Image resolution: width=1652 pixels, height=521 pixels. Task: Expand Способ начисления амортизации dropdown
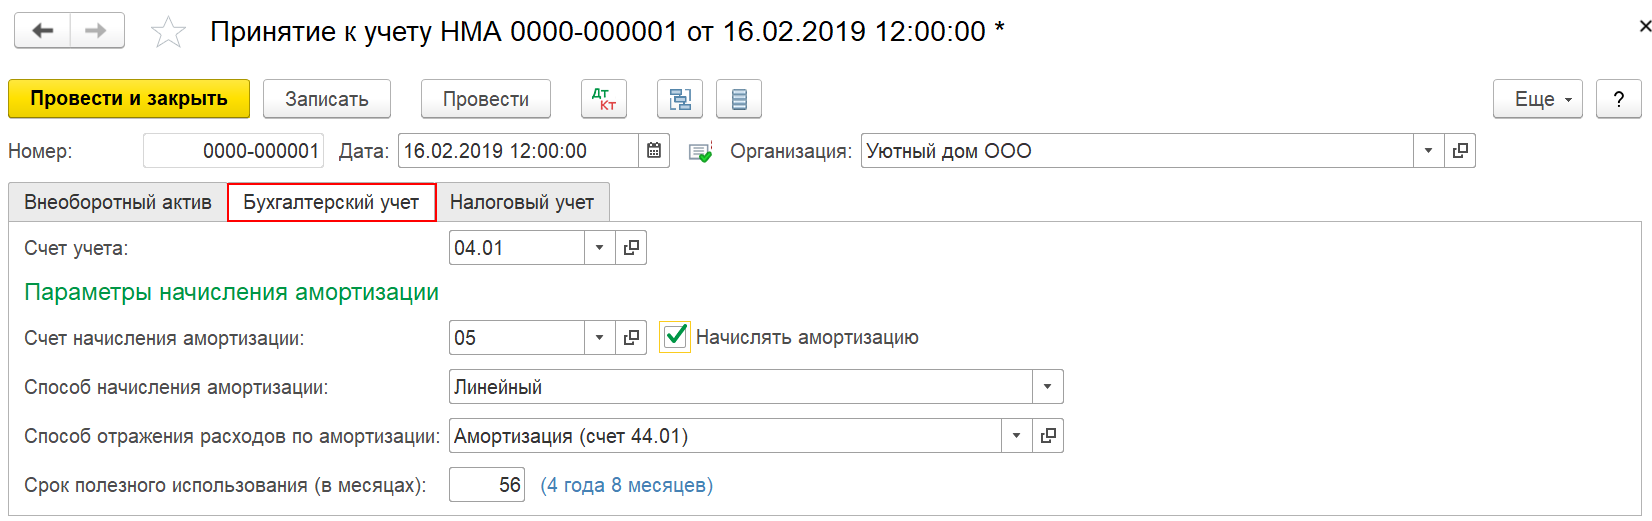click(1047, 387)
